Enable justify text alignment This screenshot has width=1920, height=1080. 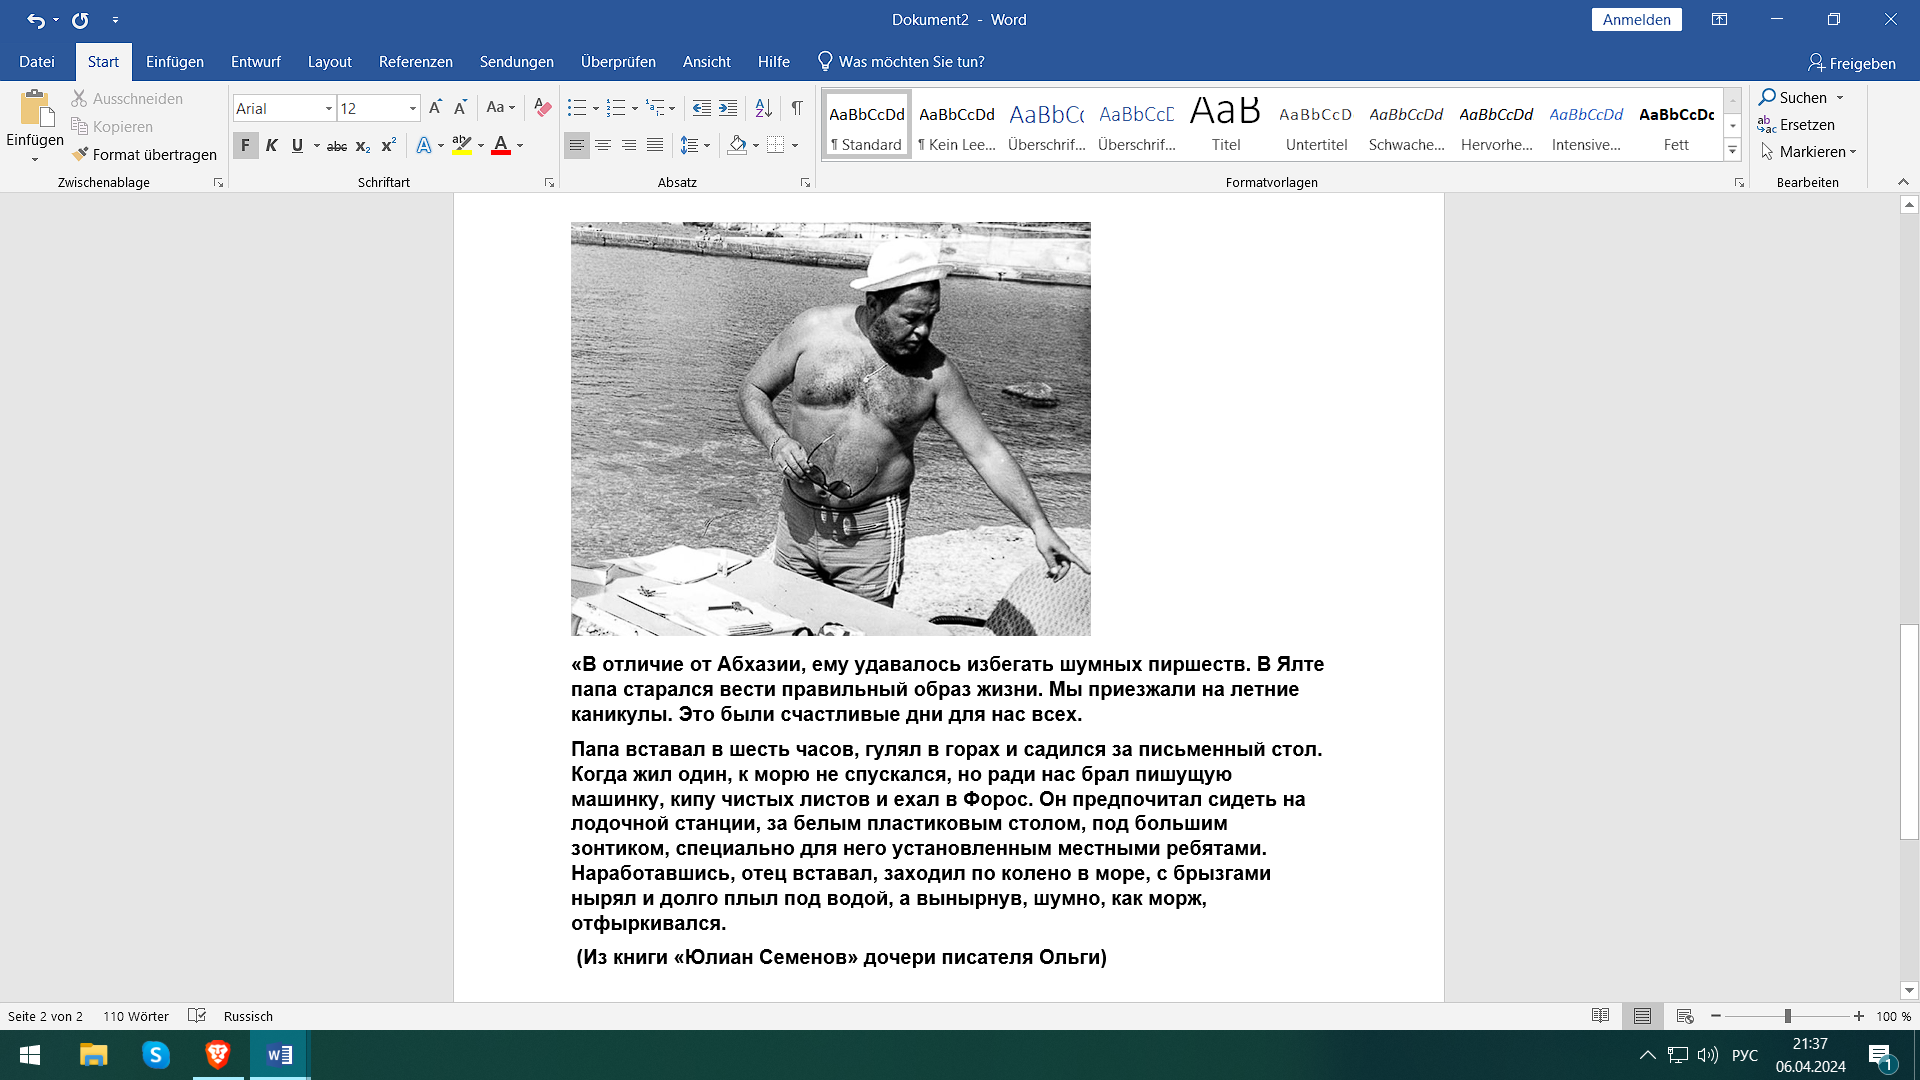click(655, 146)
